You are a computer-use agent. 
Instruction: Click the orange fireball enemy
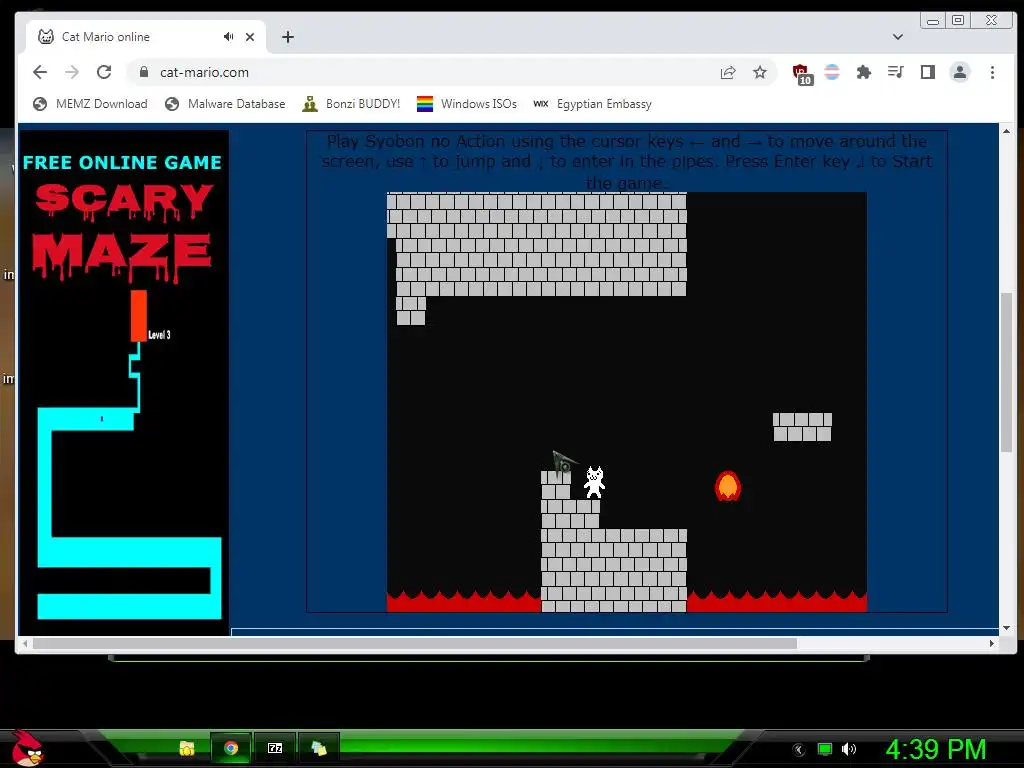click(x=728, y=486)
